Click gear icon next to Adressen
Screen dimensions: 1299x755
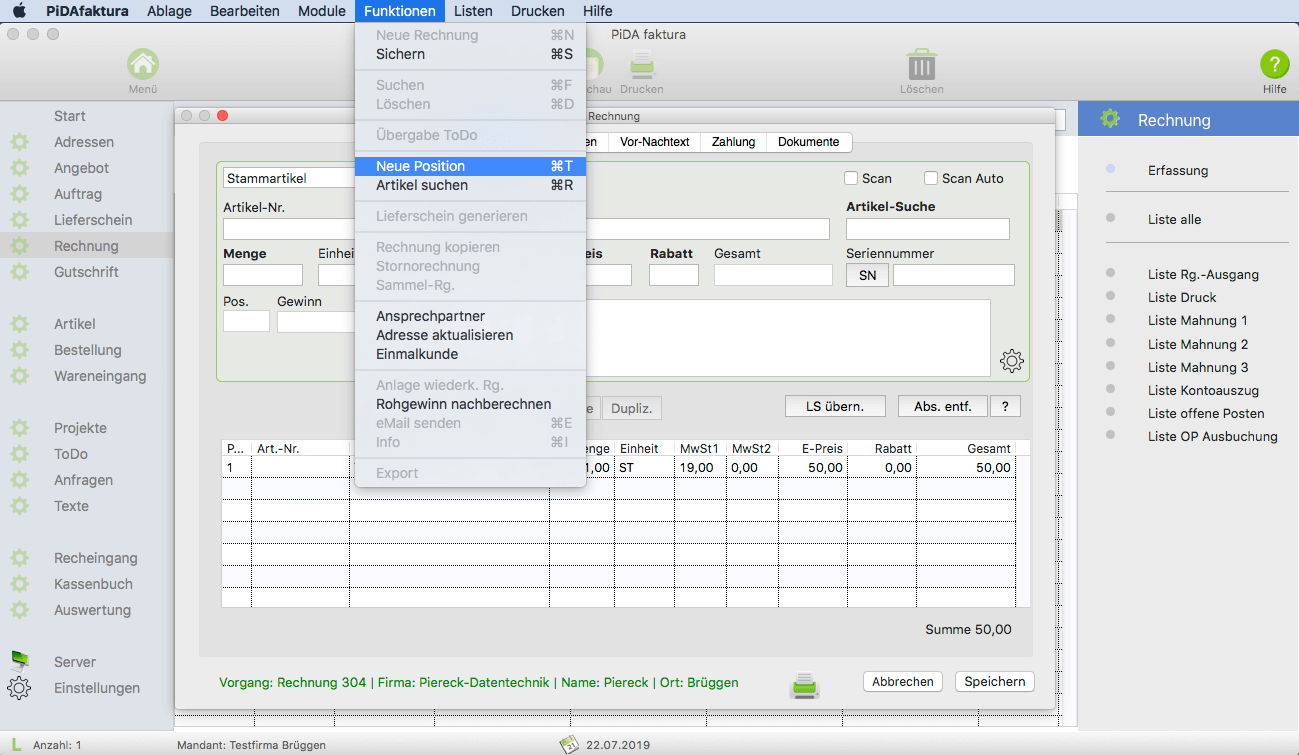coord(20,142)
